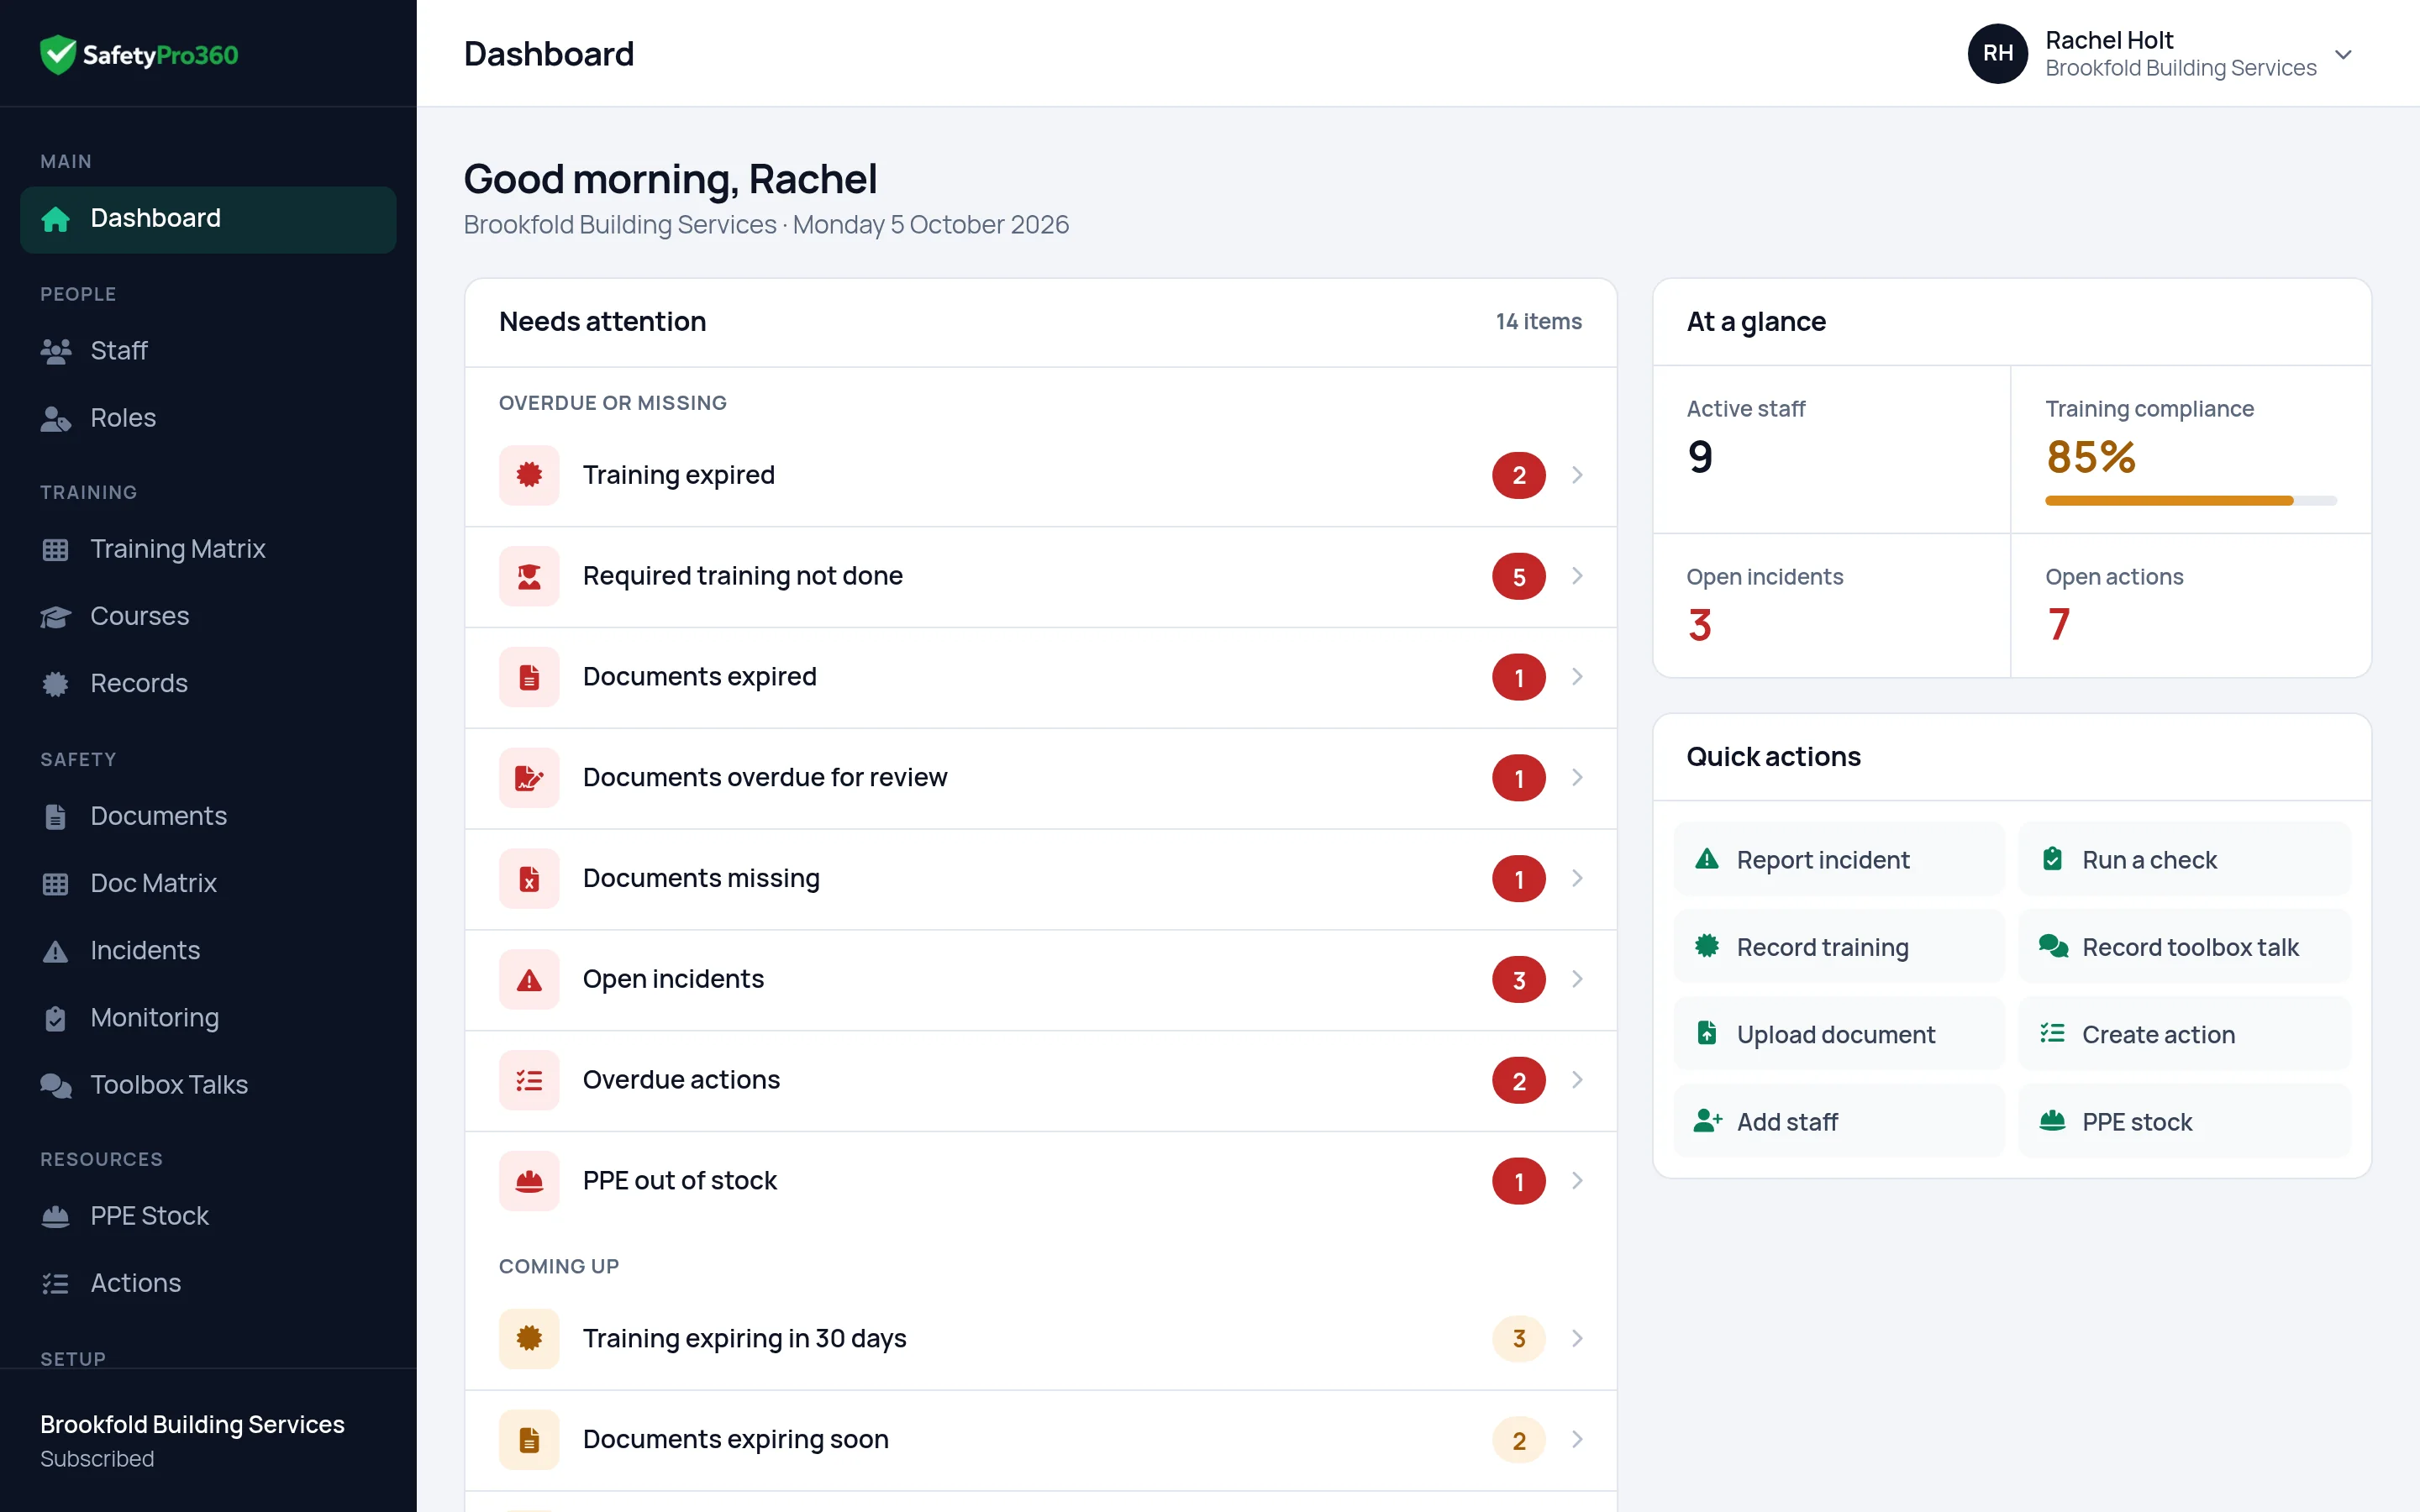Open PPE Stock in the sidebar
This screenshot has height=1512, width=2420.
208,1217
